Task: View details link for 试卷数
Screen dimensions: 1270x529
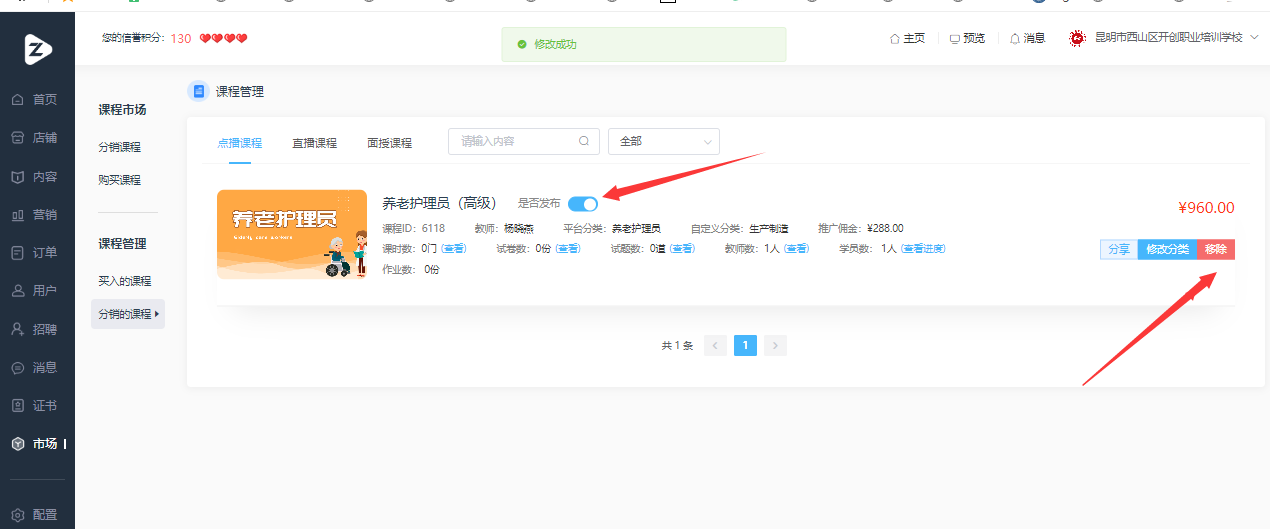Action: point(568,248)
